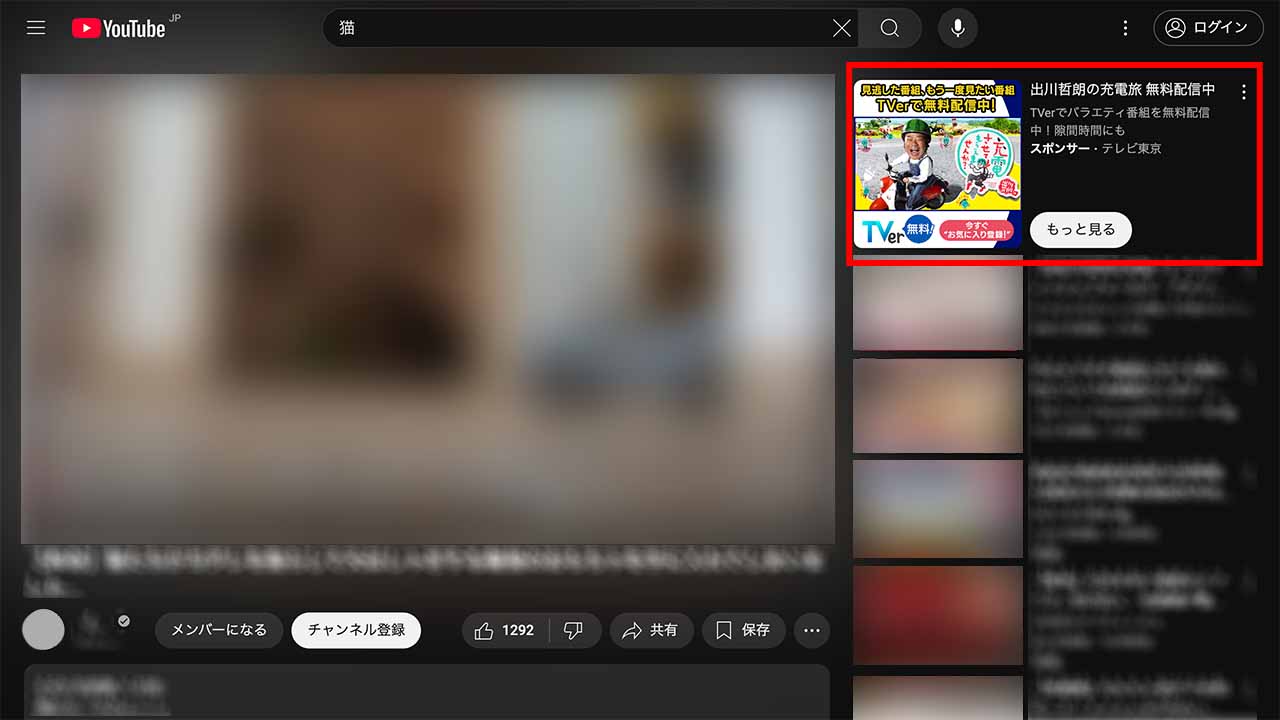Click the magnifier search button

(x=890, y=28)
